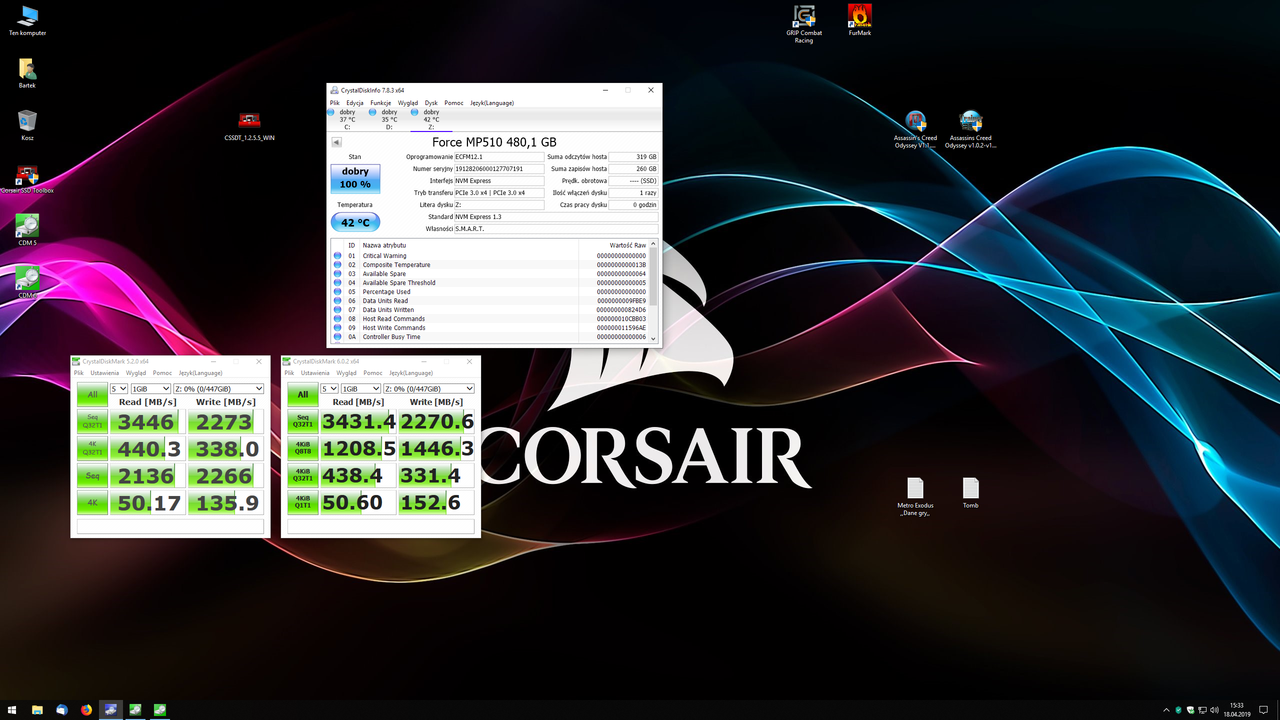Launch FurMark desktop shortcut
The height and width of the screenshot is (720, 1280).
coord(860,20)
